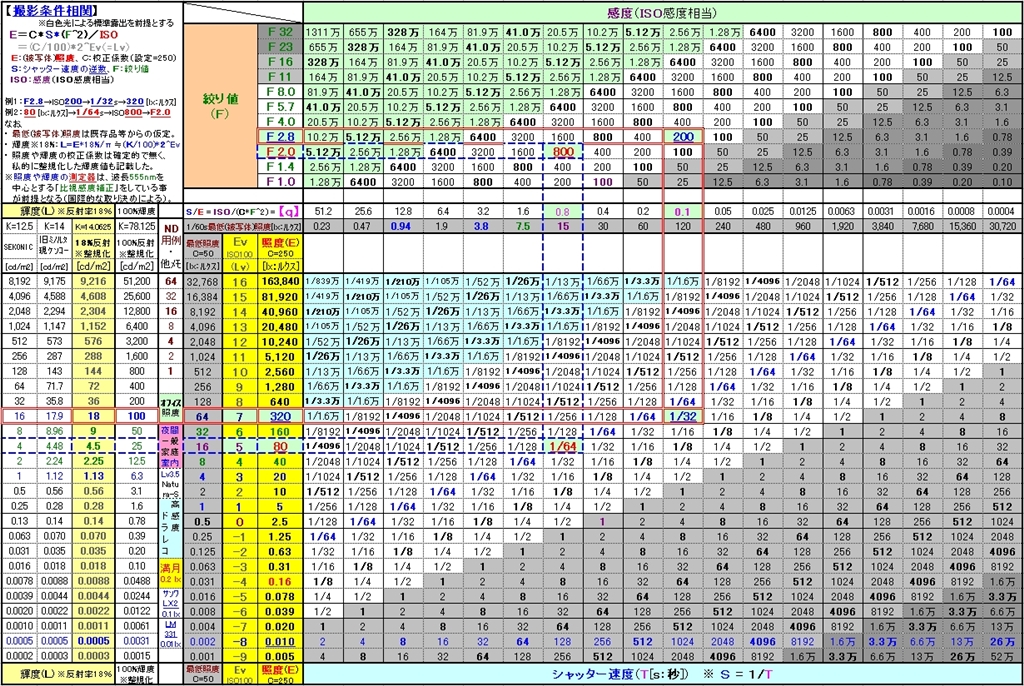1024x686 pixels.
Task: Select illuminance cell 163,840
Action: click(x=280, y=282)
